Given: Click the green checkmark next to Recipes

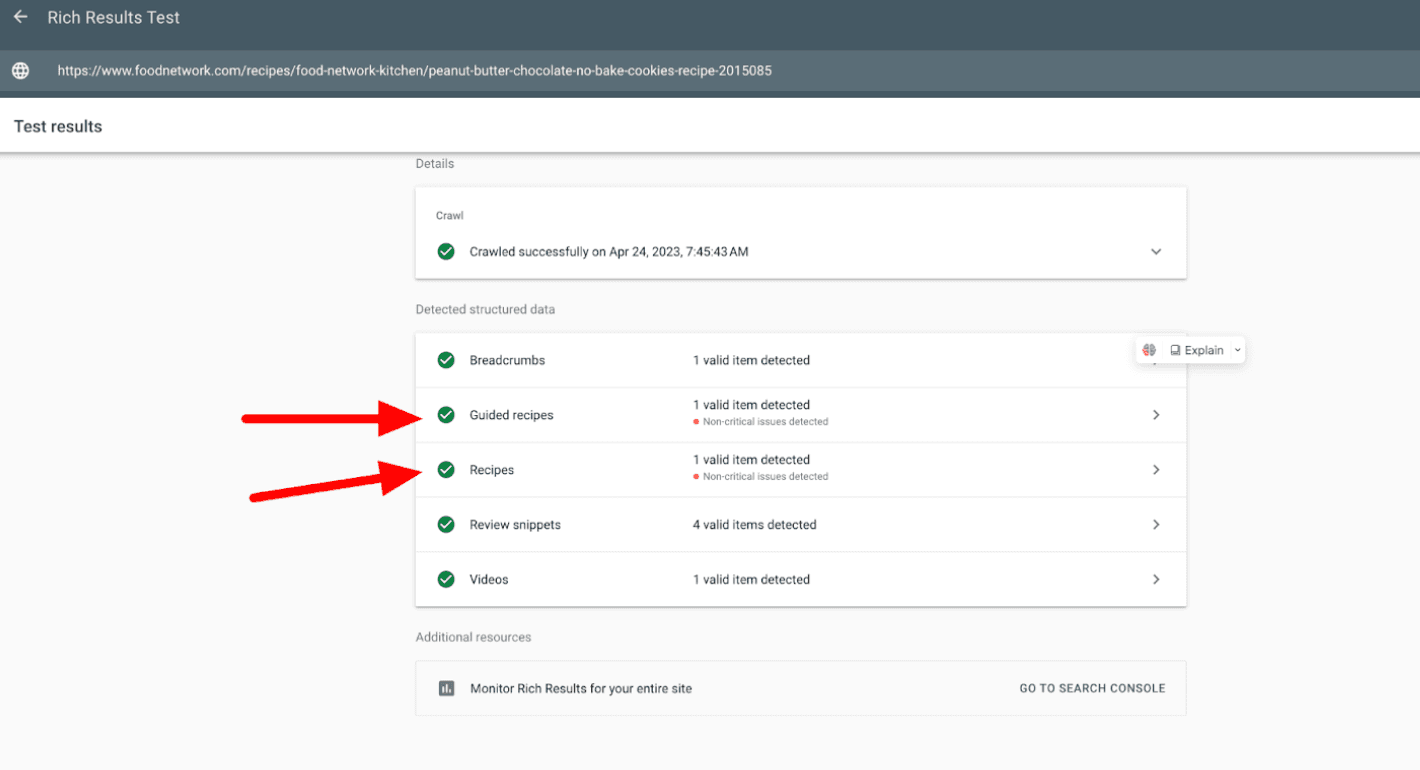Looking at the screenshot, I should coord(446,470).
